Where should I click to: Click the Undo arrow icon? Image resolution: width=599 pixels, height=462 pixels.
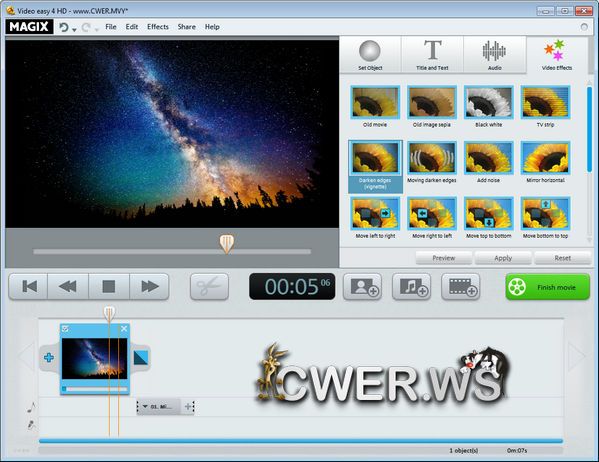tap(64, 27)
